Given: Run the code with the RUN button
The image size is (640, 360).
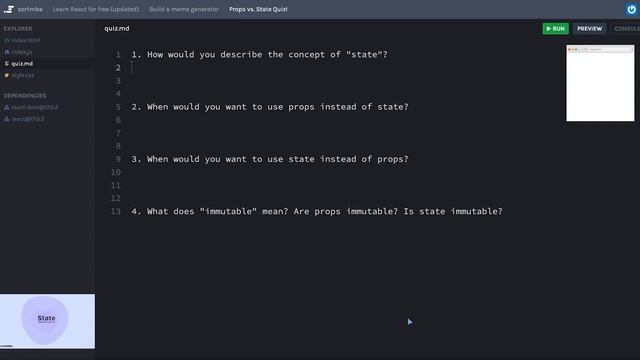Looking at the screenshot, I should coord(556,29).
